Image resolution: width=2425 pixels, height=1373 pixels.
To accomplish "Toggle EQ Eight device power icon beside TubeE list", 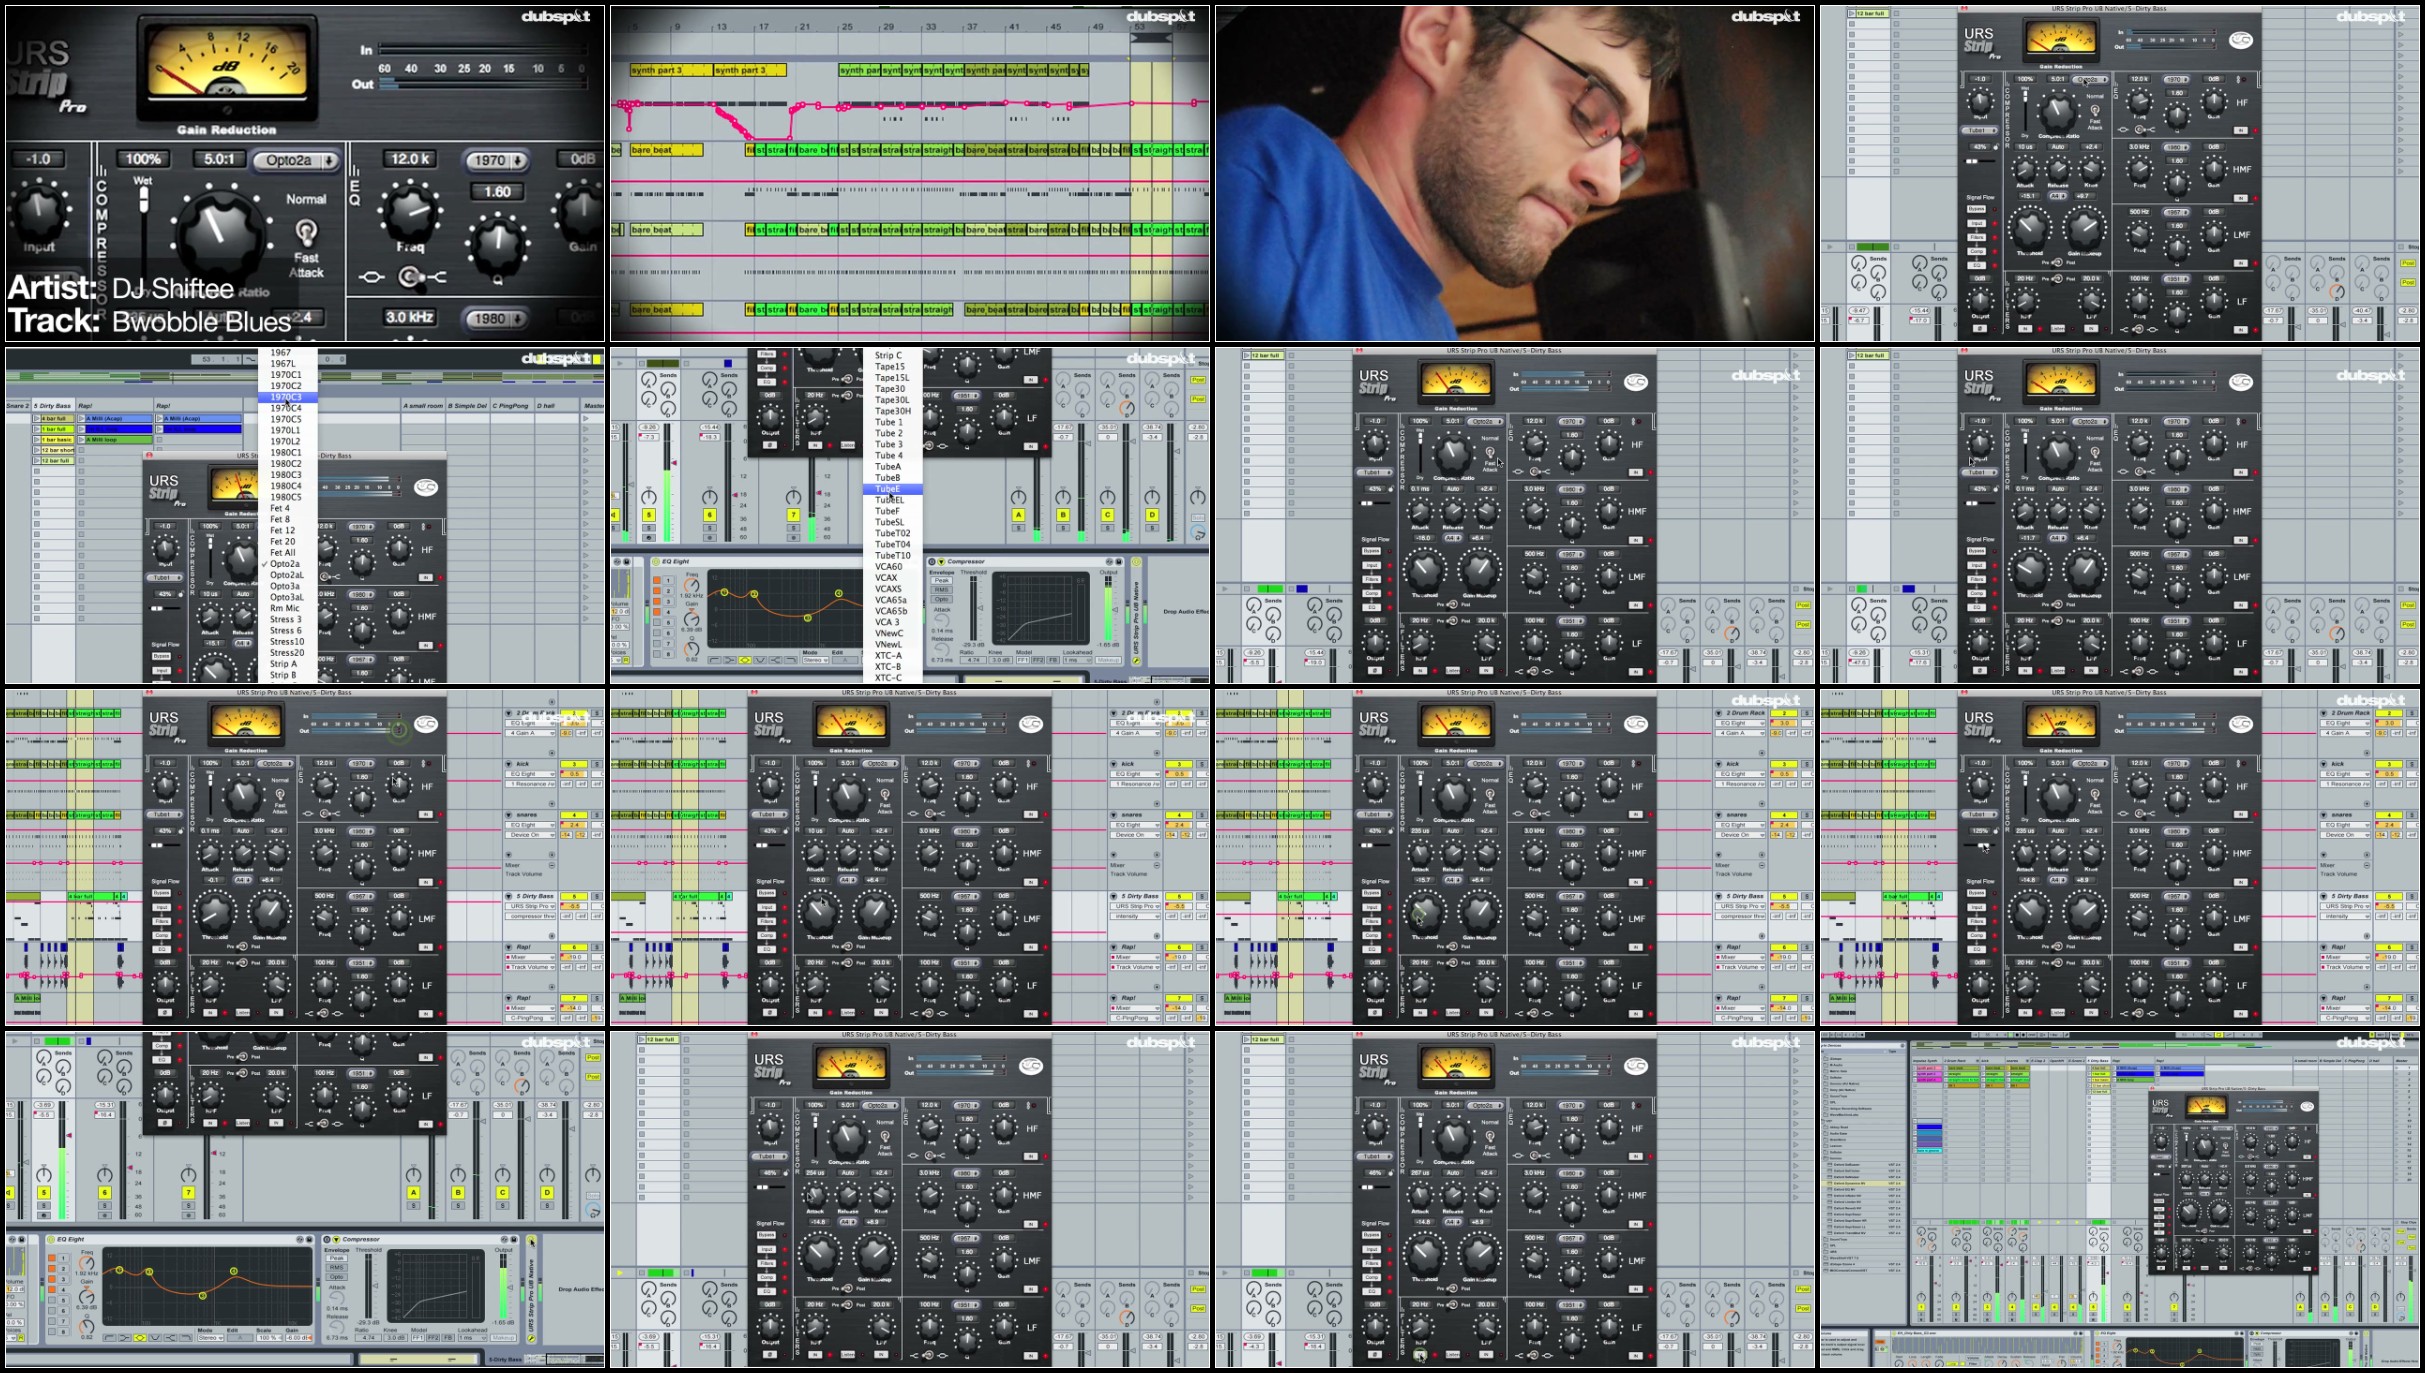I will coord(656,562).
